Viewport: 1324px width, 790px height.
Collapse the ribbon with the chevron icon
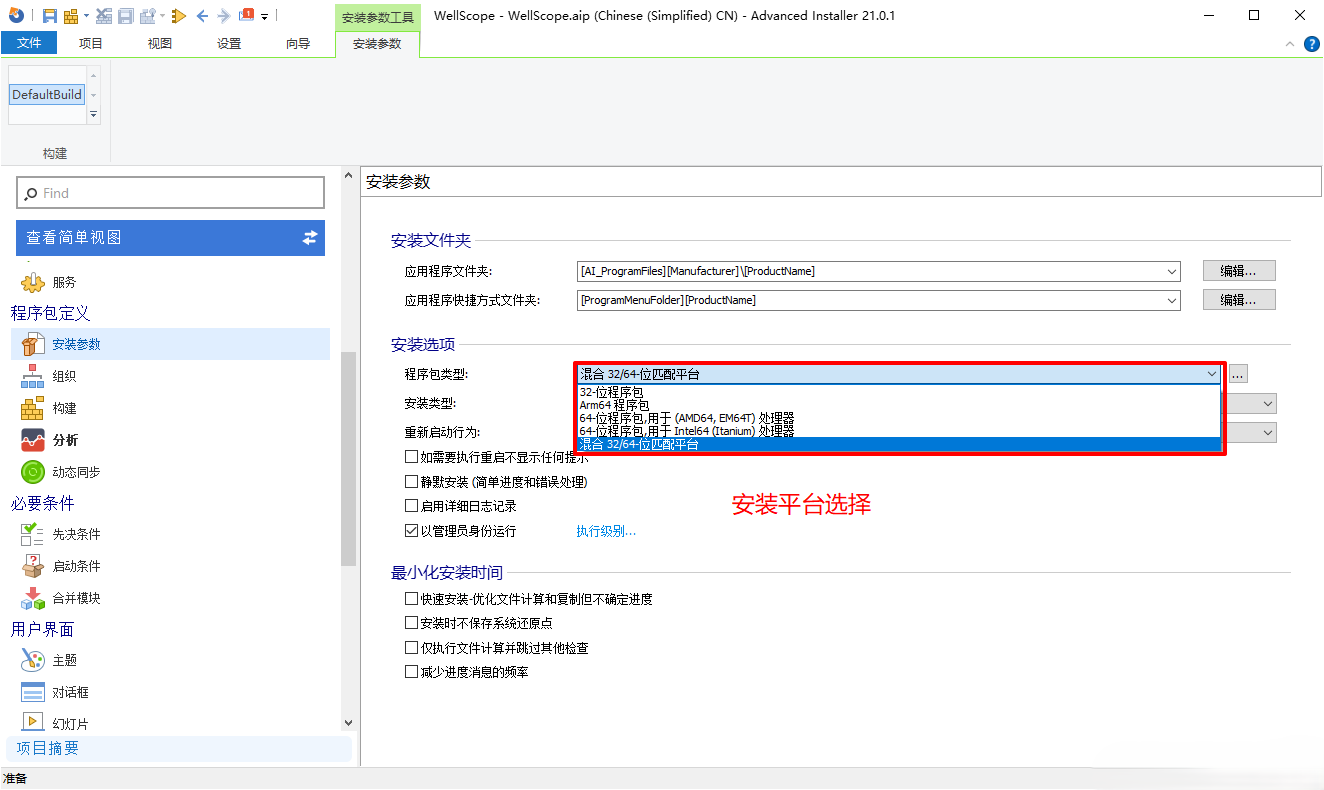[x=1290, y=44]
